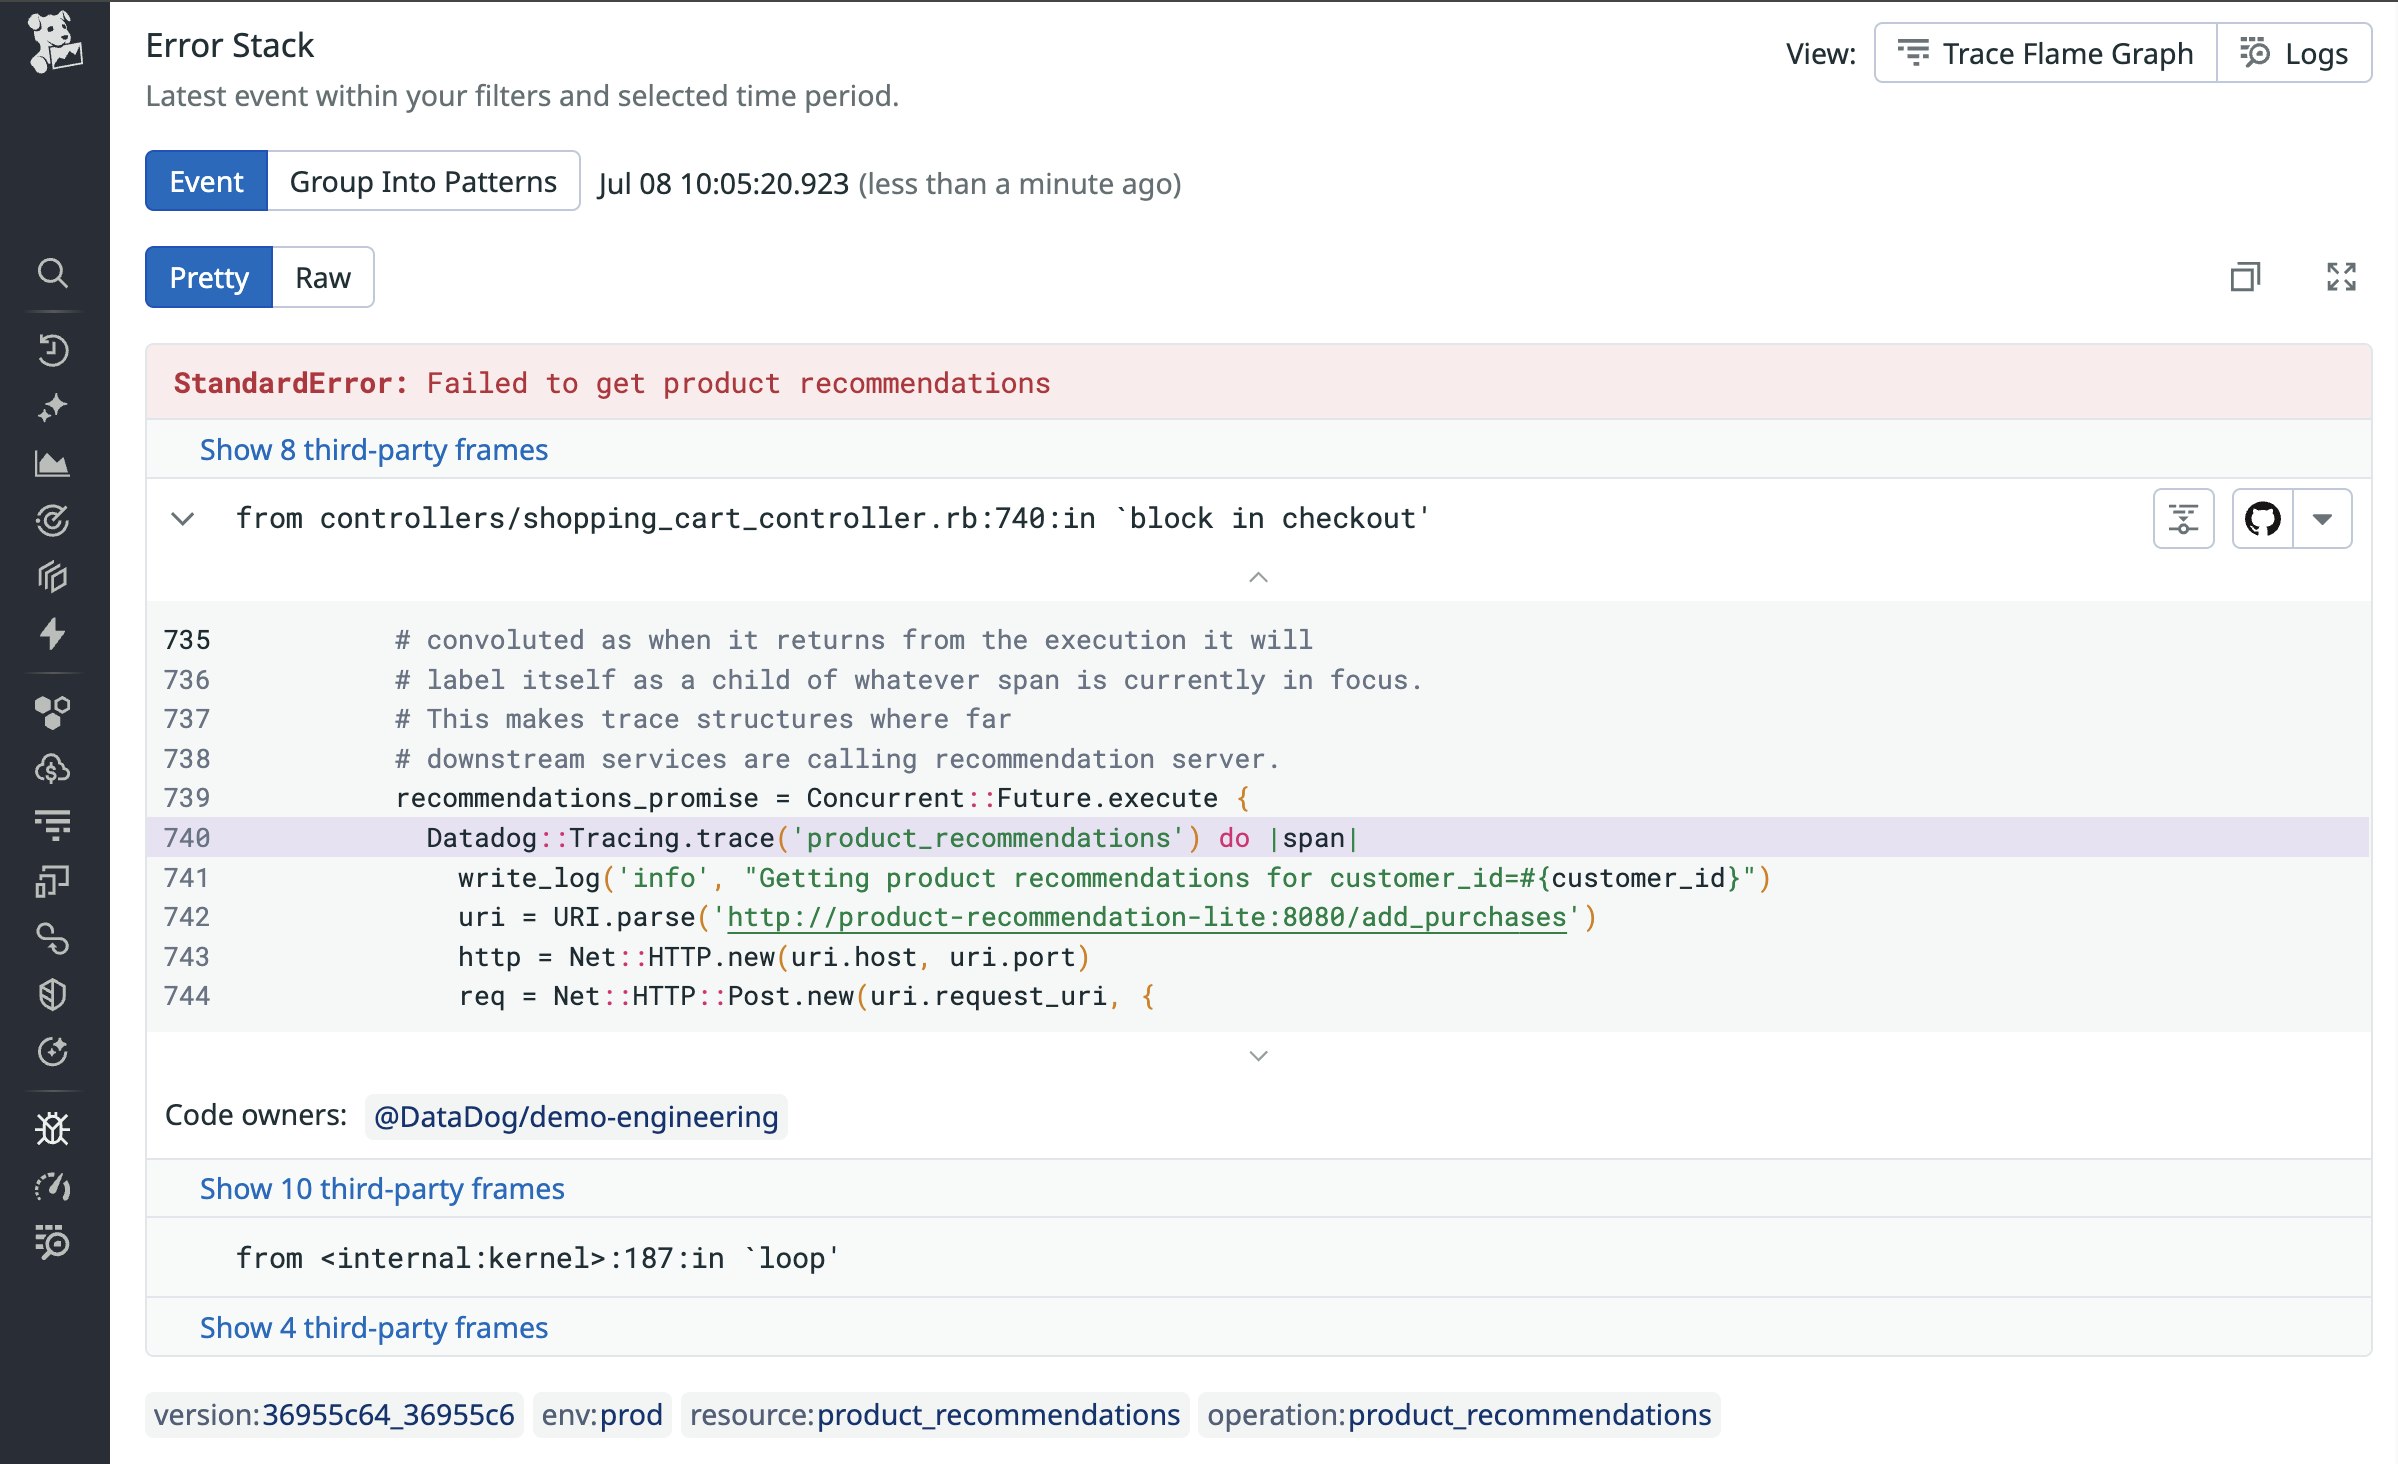2398x1464 pixels.
Task: Switch to the Logs view
Action: tap(2294, 53)
